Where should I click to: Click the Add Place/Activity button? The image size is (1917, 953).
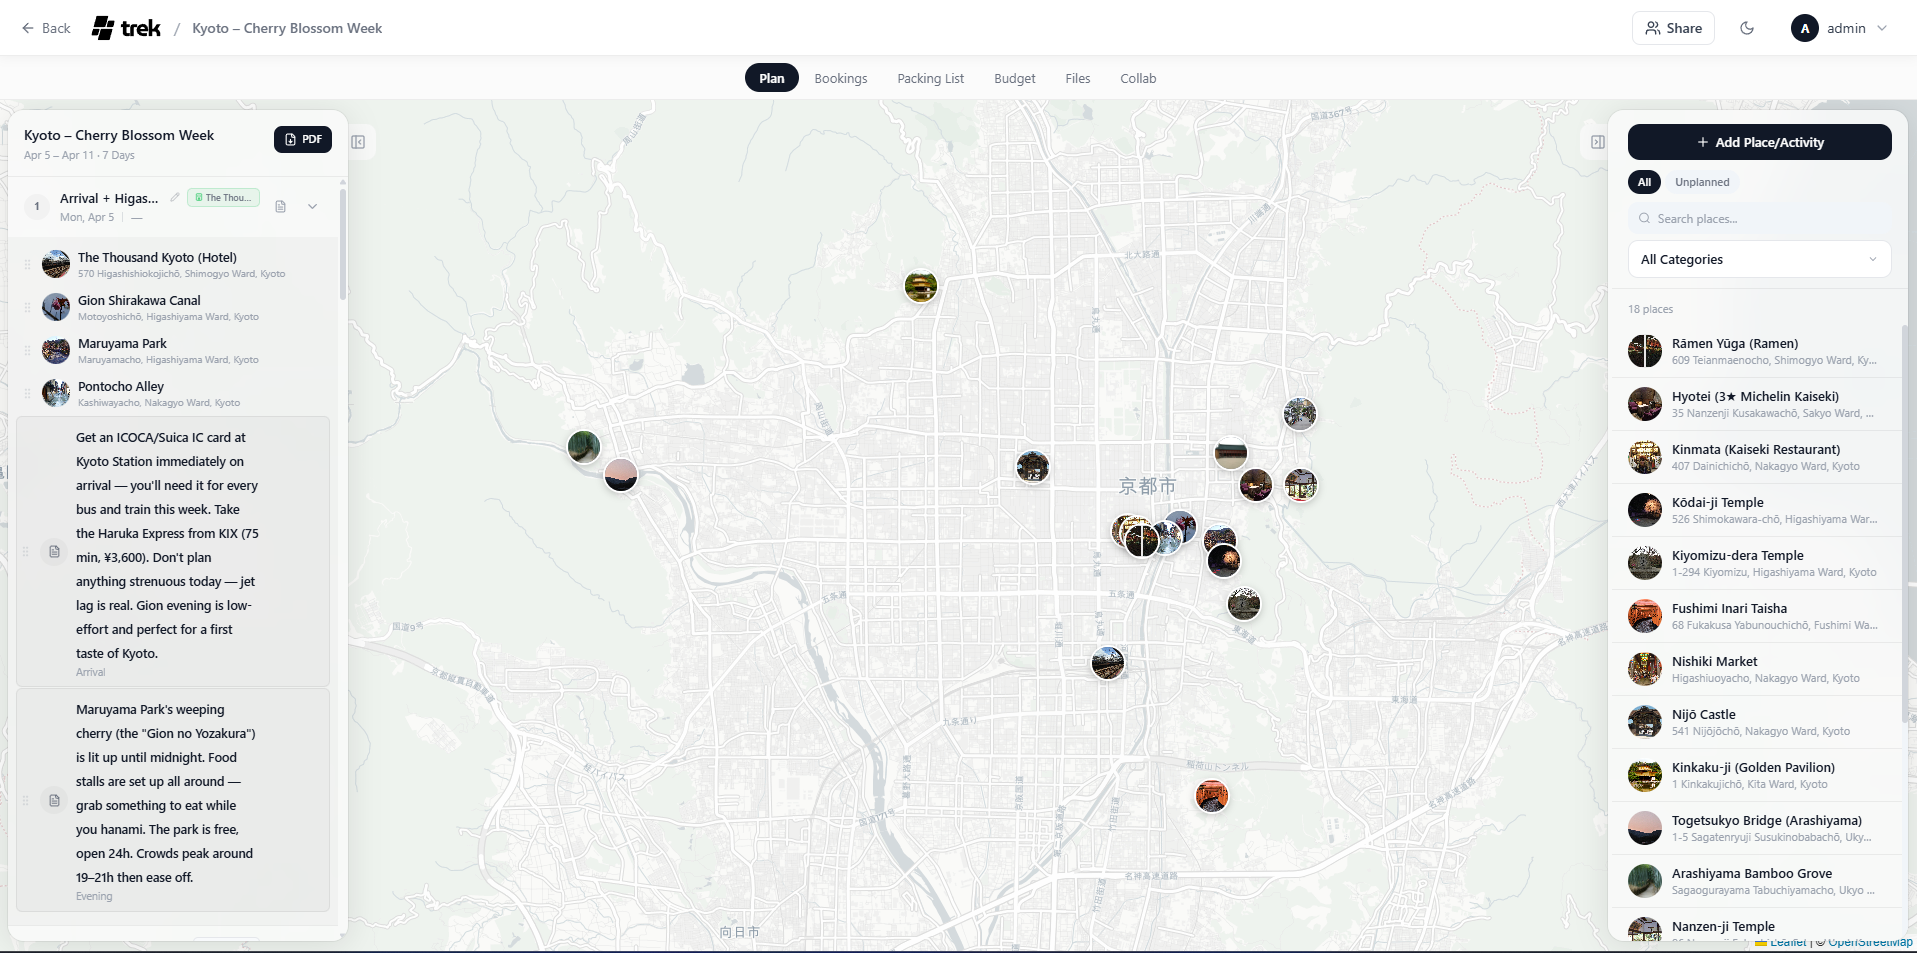(1759, 142)
